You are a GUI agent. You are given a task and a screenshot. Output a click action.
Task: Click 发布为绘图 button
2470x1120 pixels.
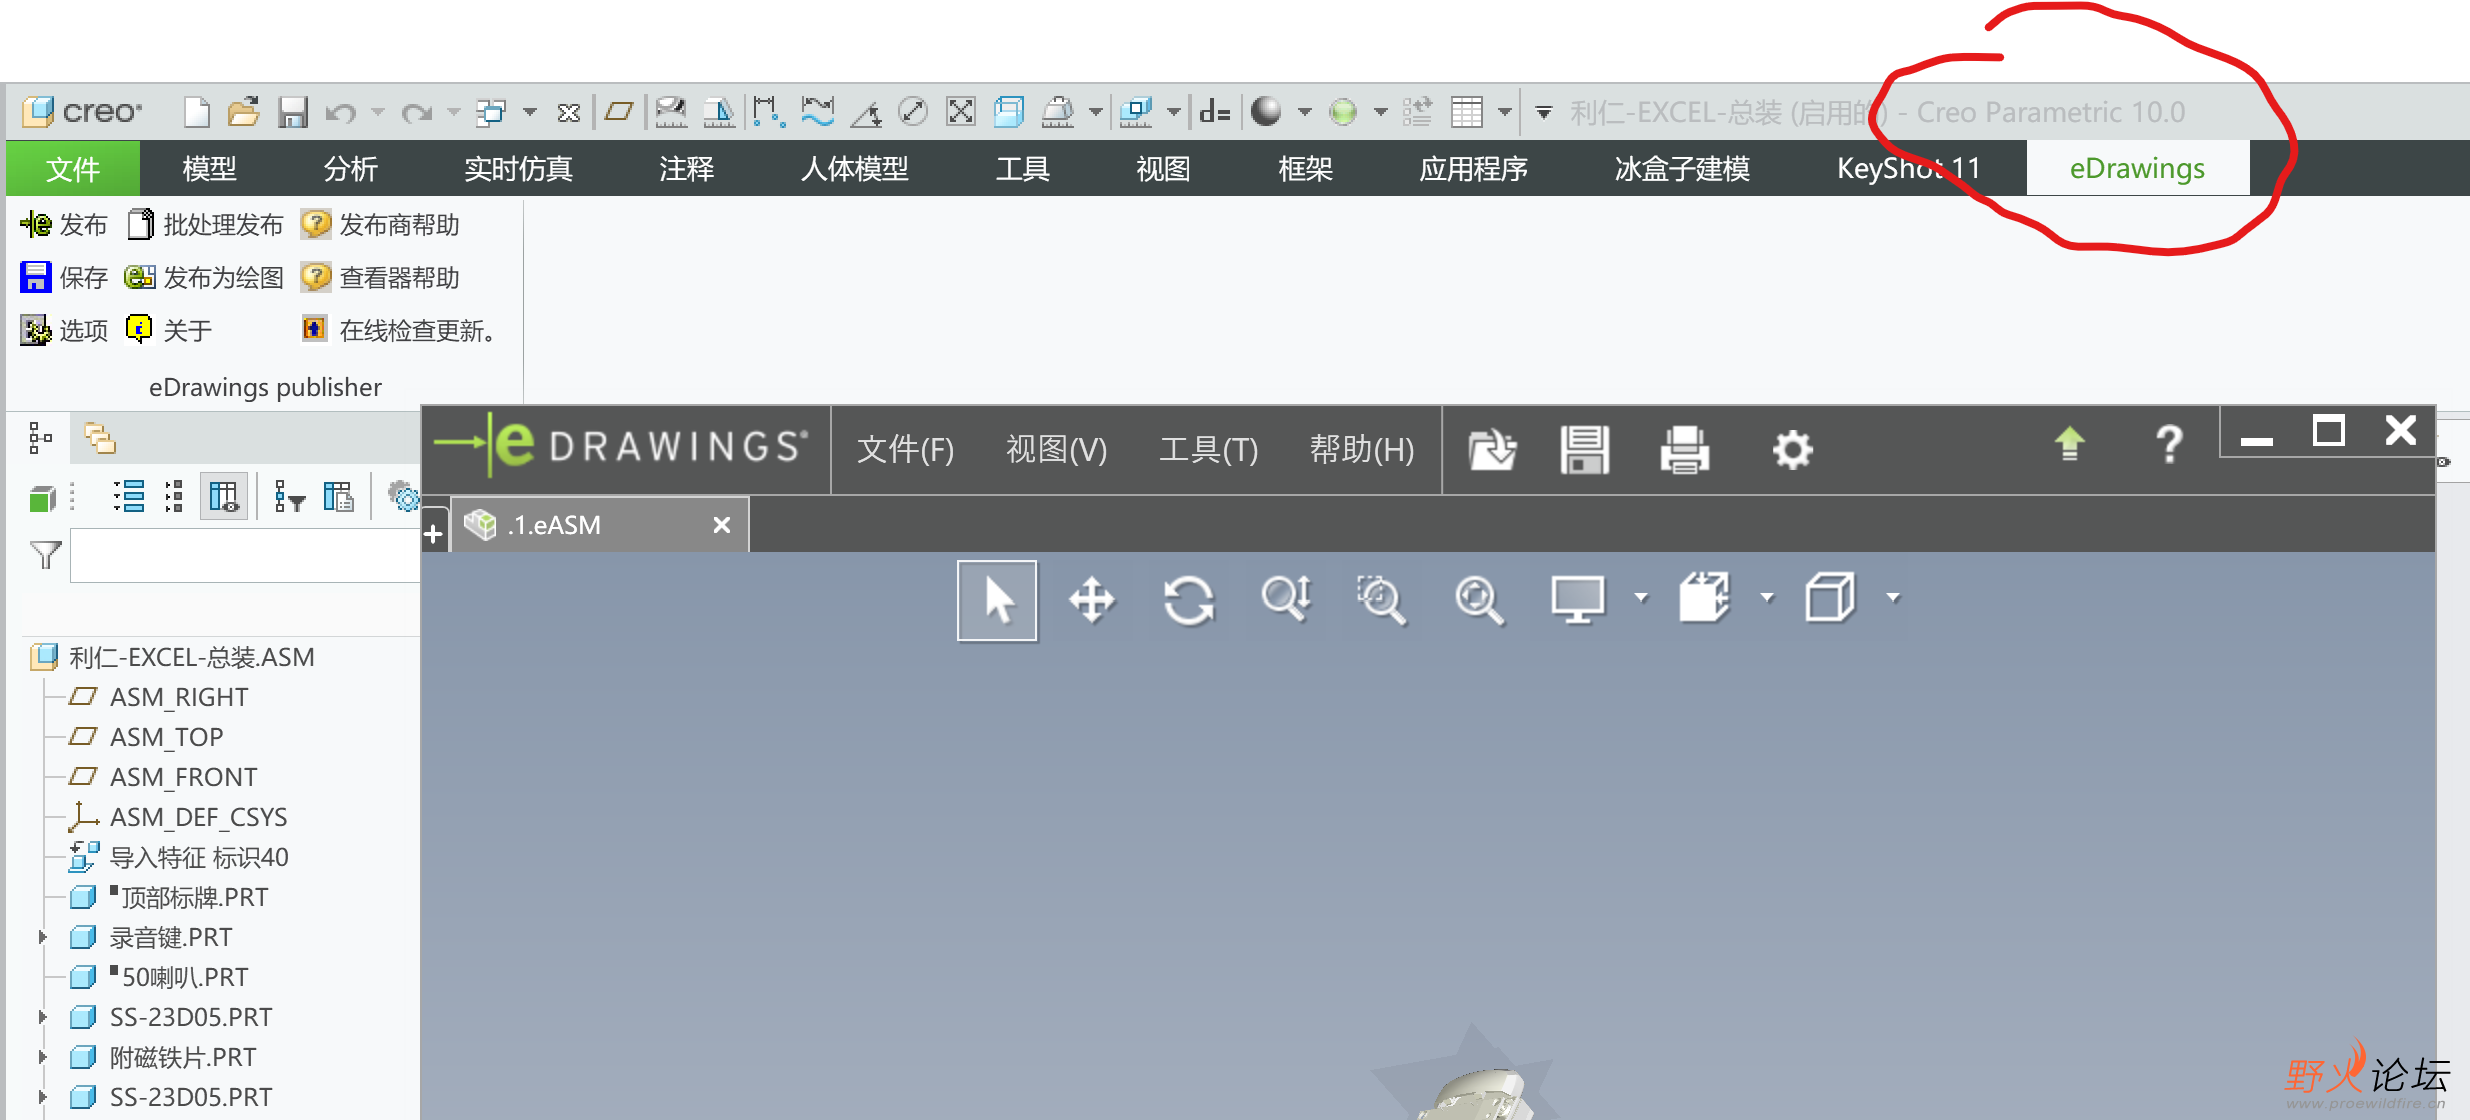click(x=204, y=277)
